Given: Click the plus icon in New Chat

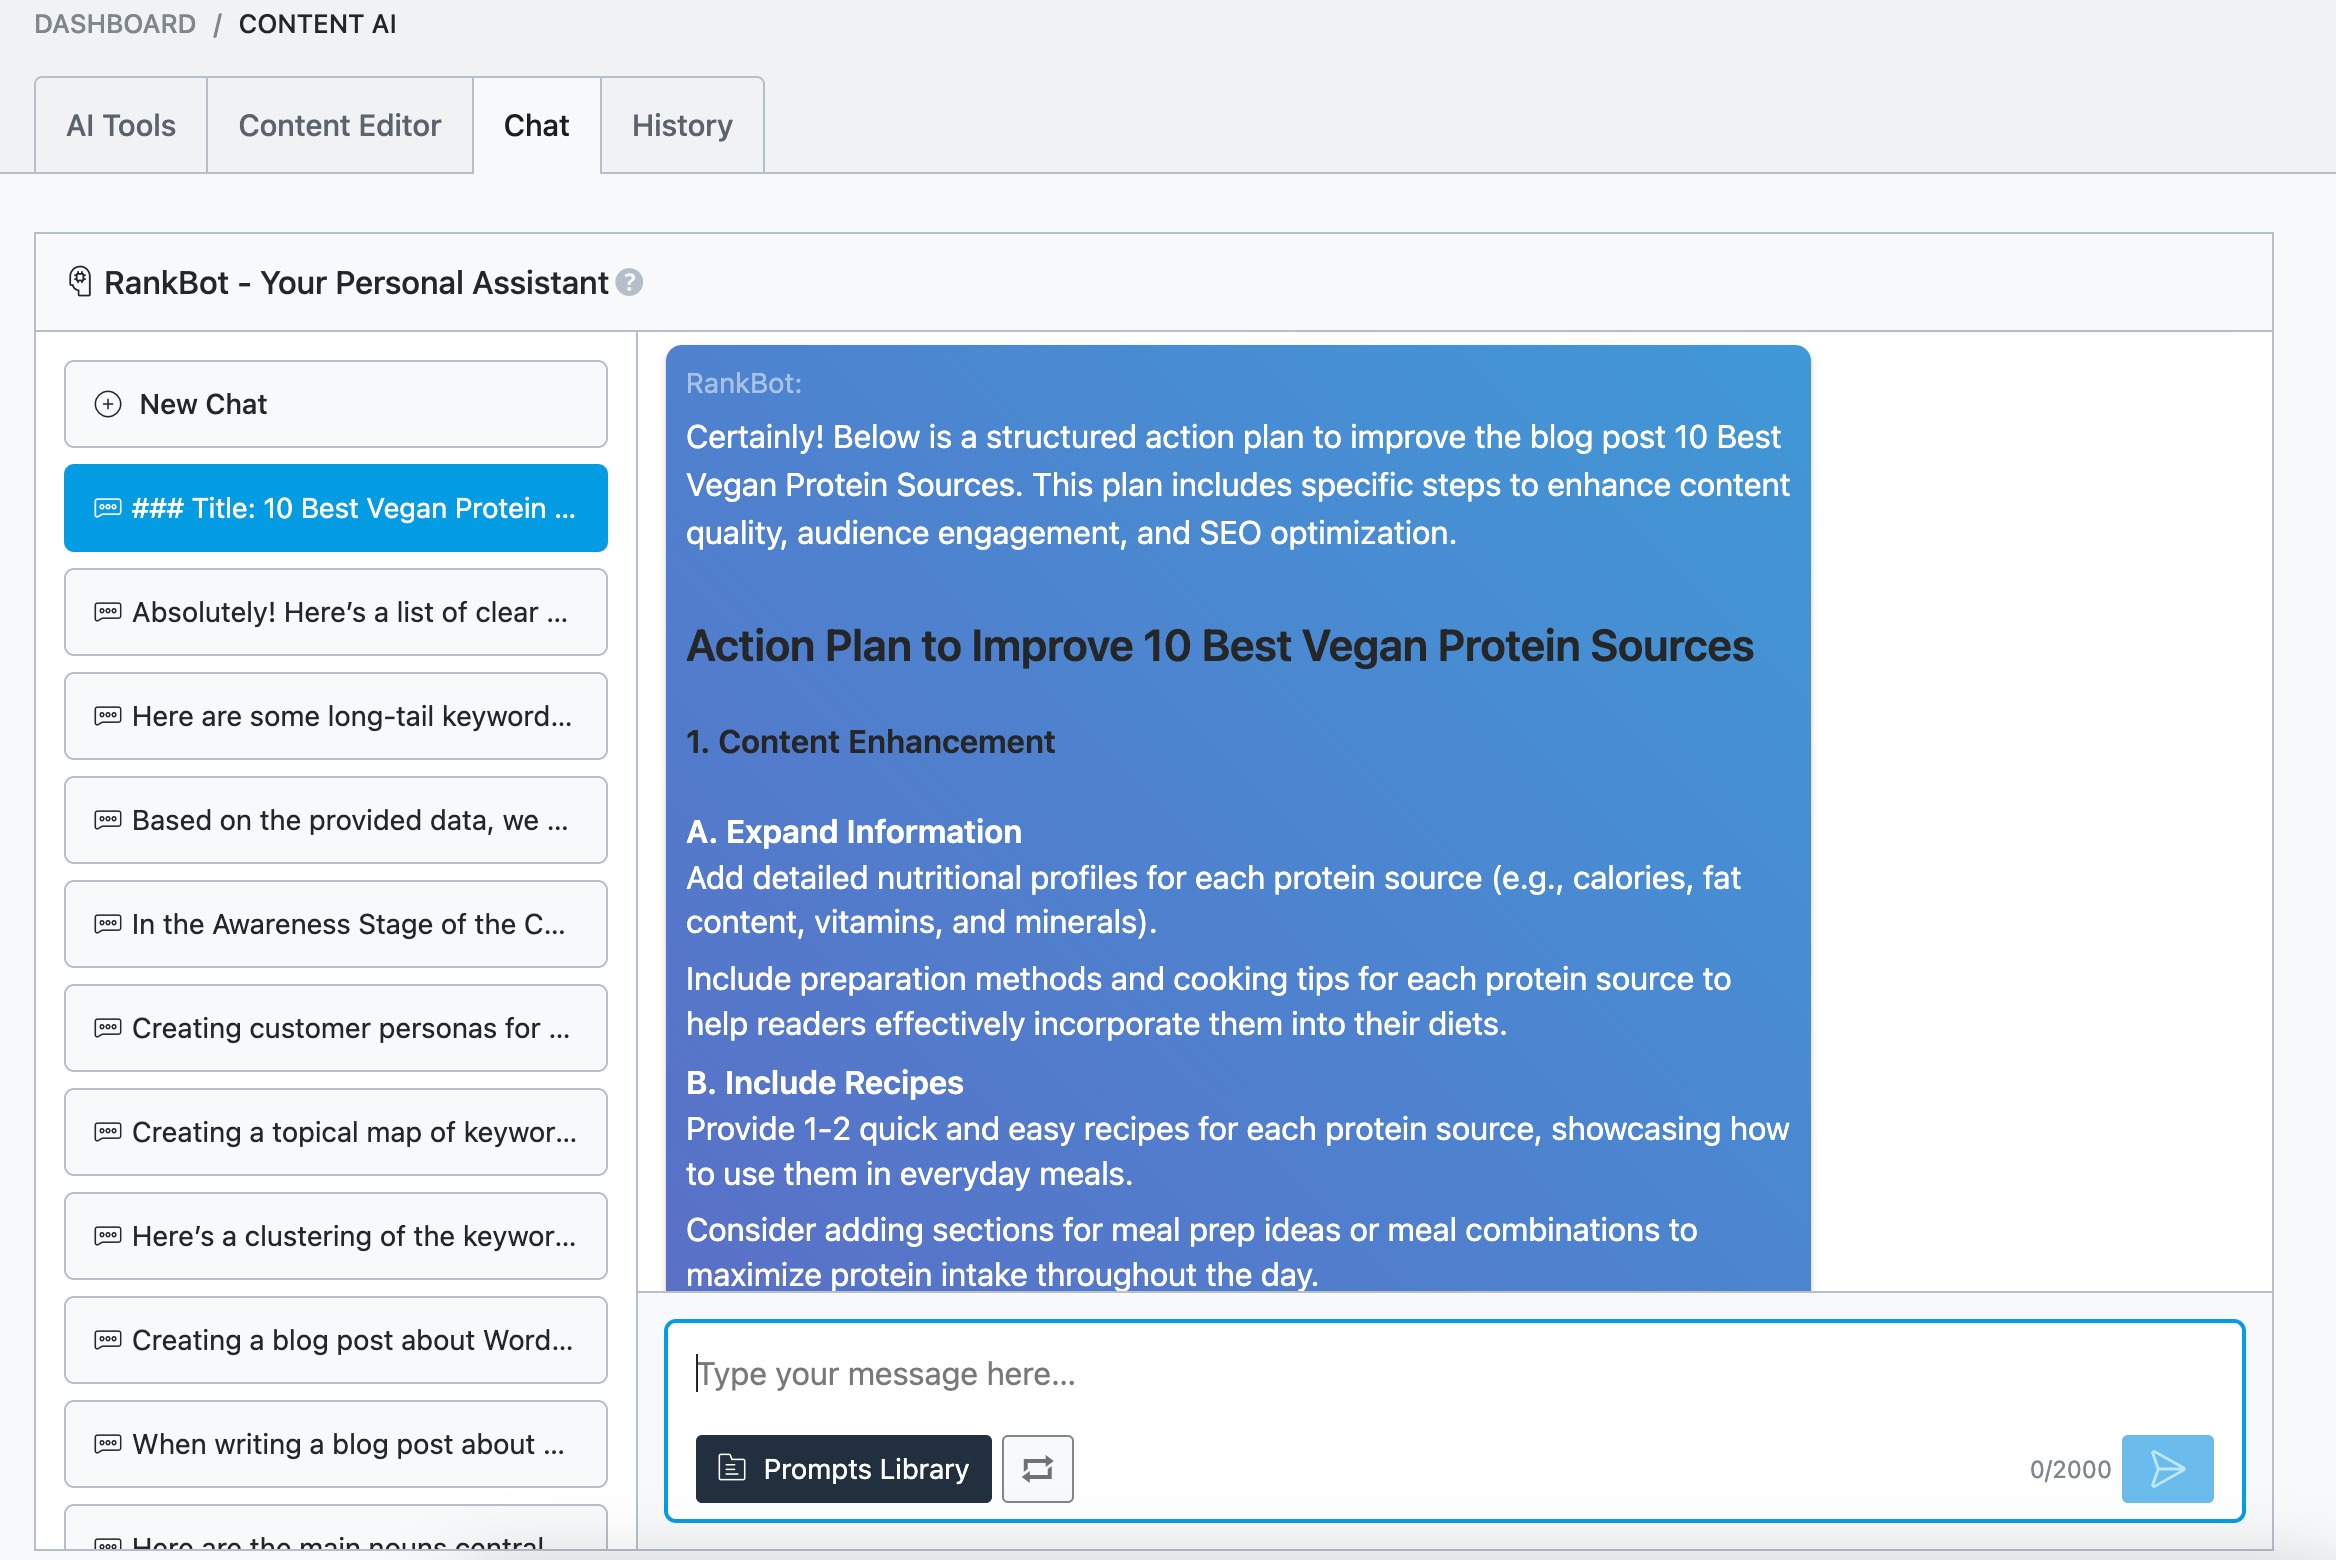Looking at the screenshot, I should coord(108,404).
